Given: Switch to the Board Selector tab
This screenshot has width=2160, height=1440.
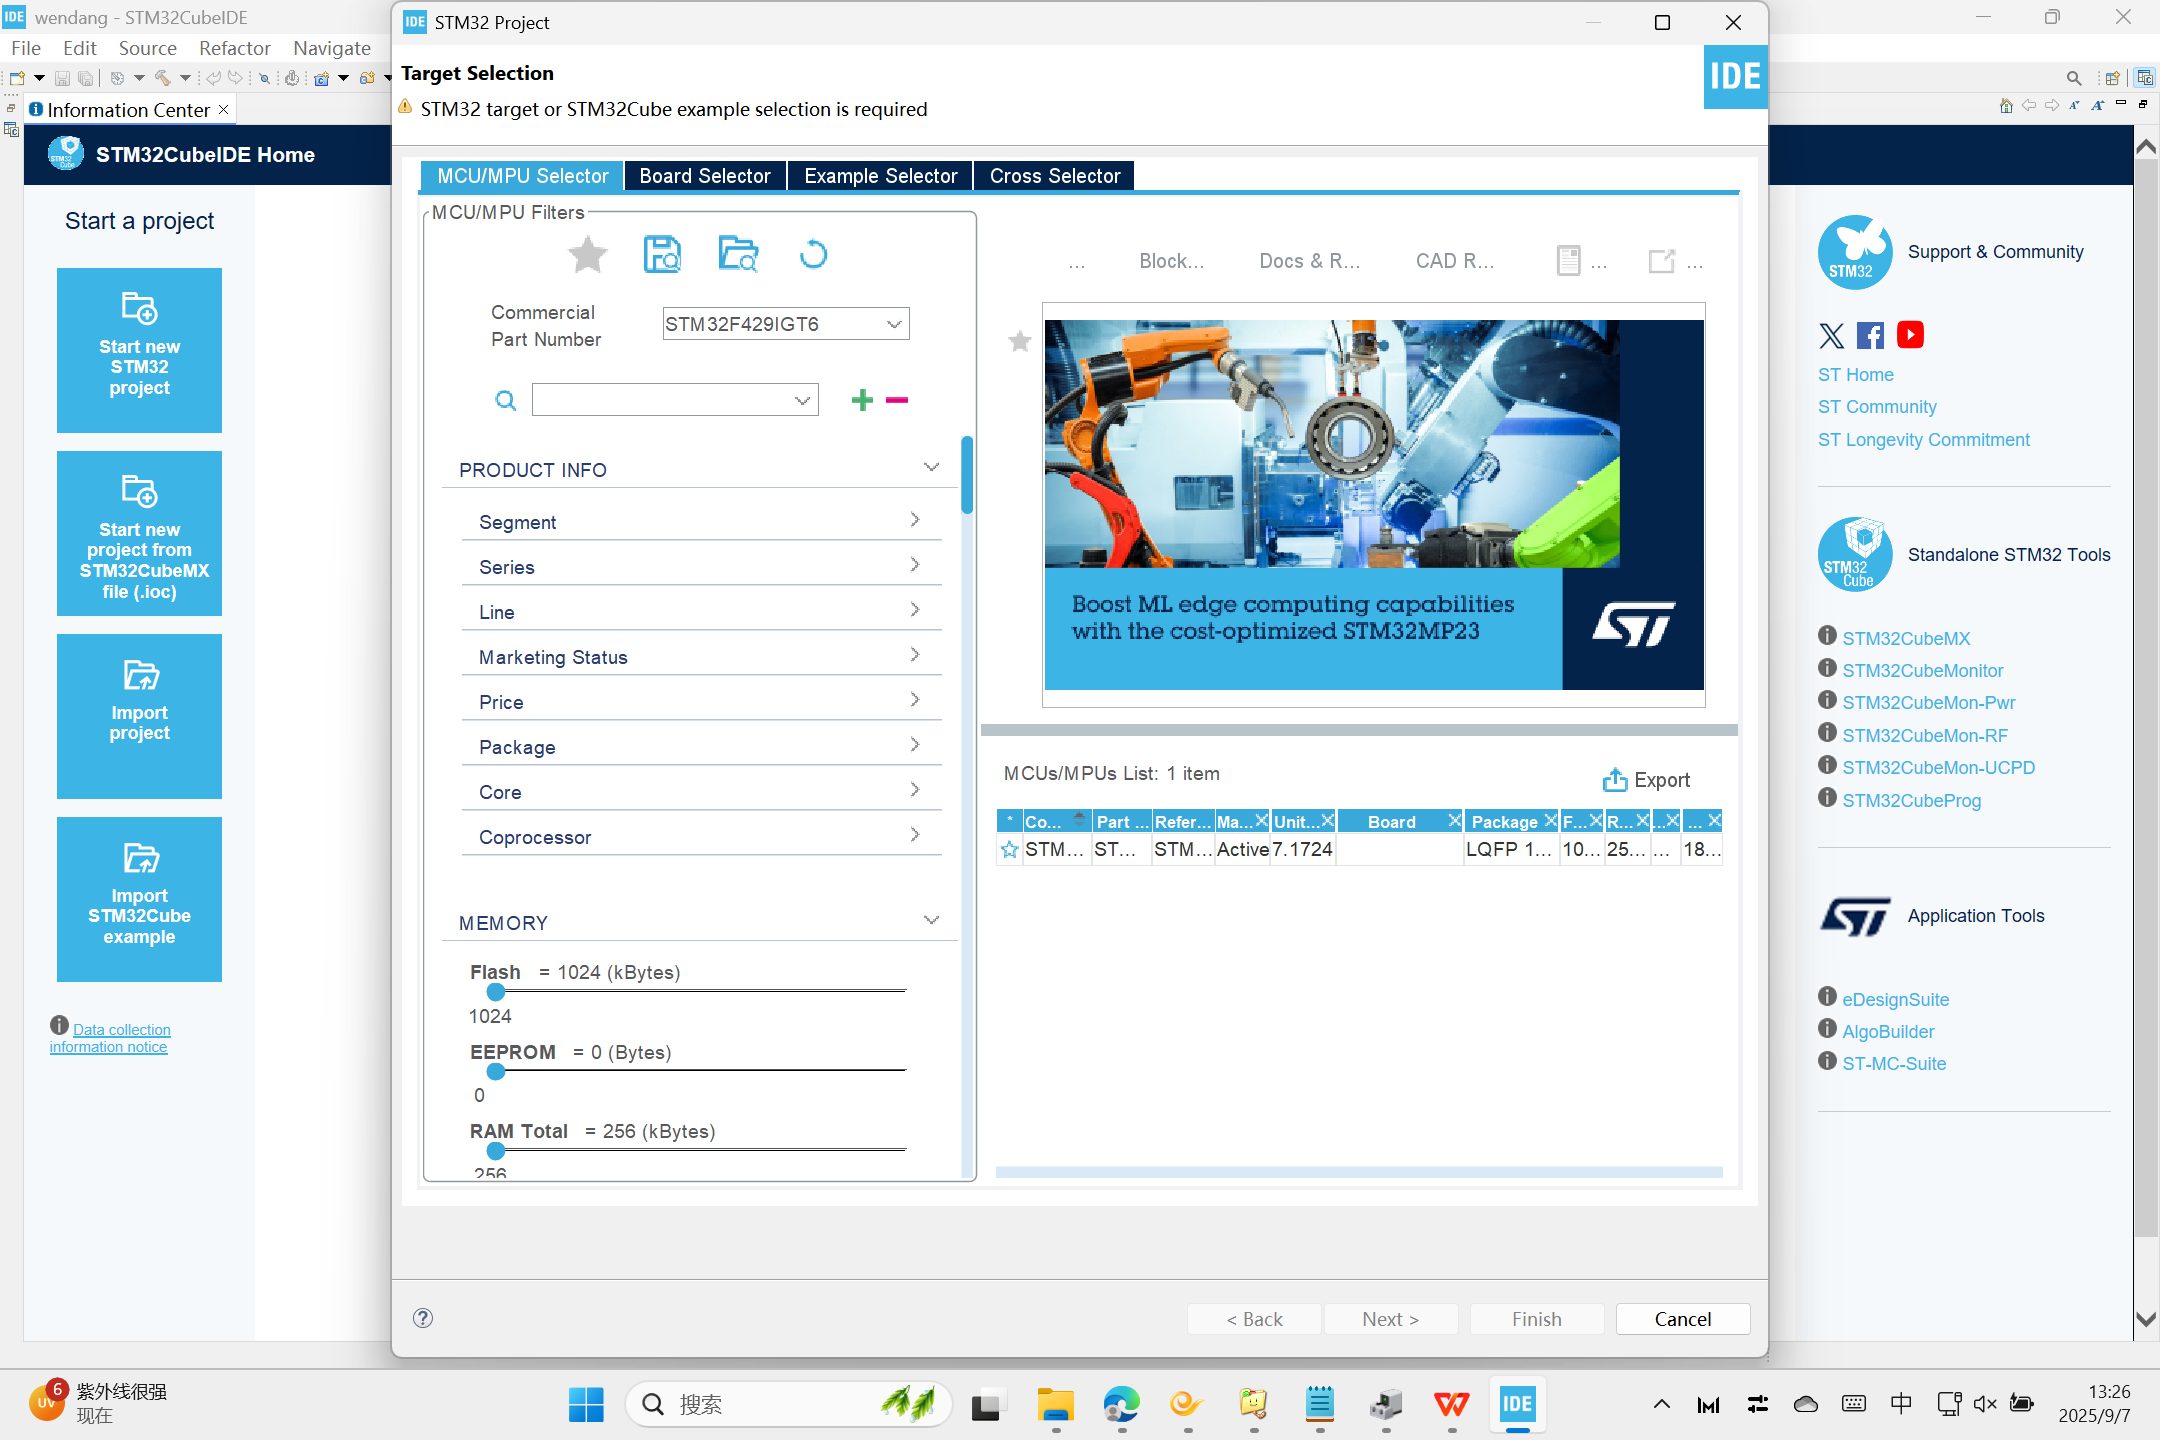Looking at the screenshot, I should point(705,176).
